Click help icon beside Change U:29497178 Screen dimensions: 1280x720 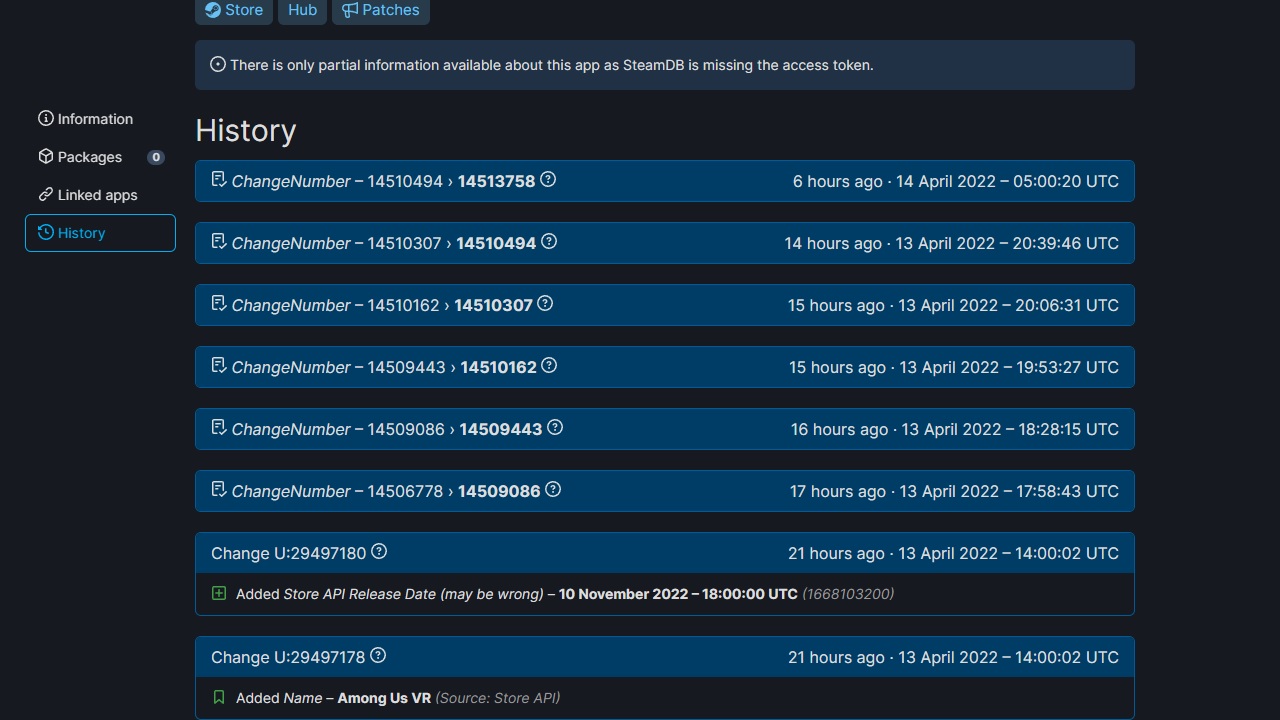(378, 656)
